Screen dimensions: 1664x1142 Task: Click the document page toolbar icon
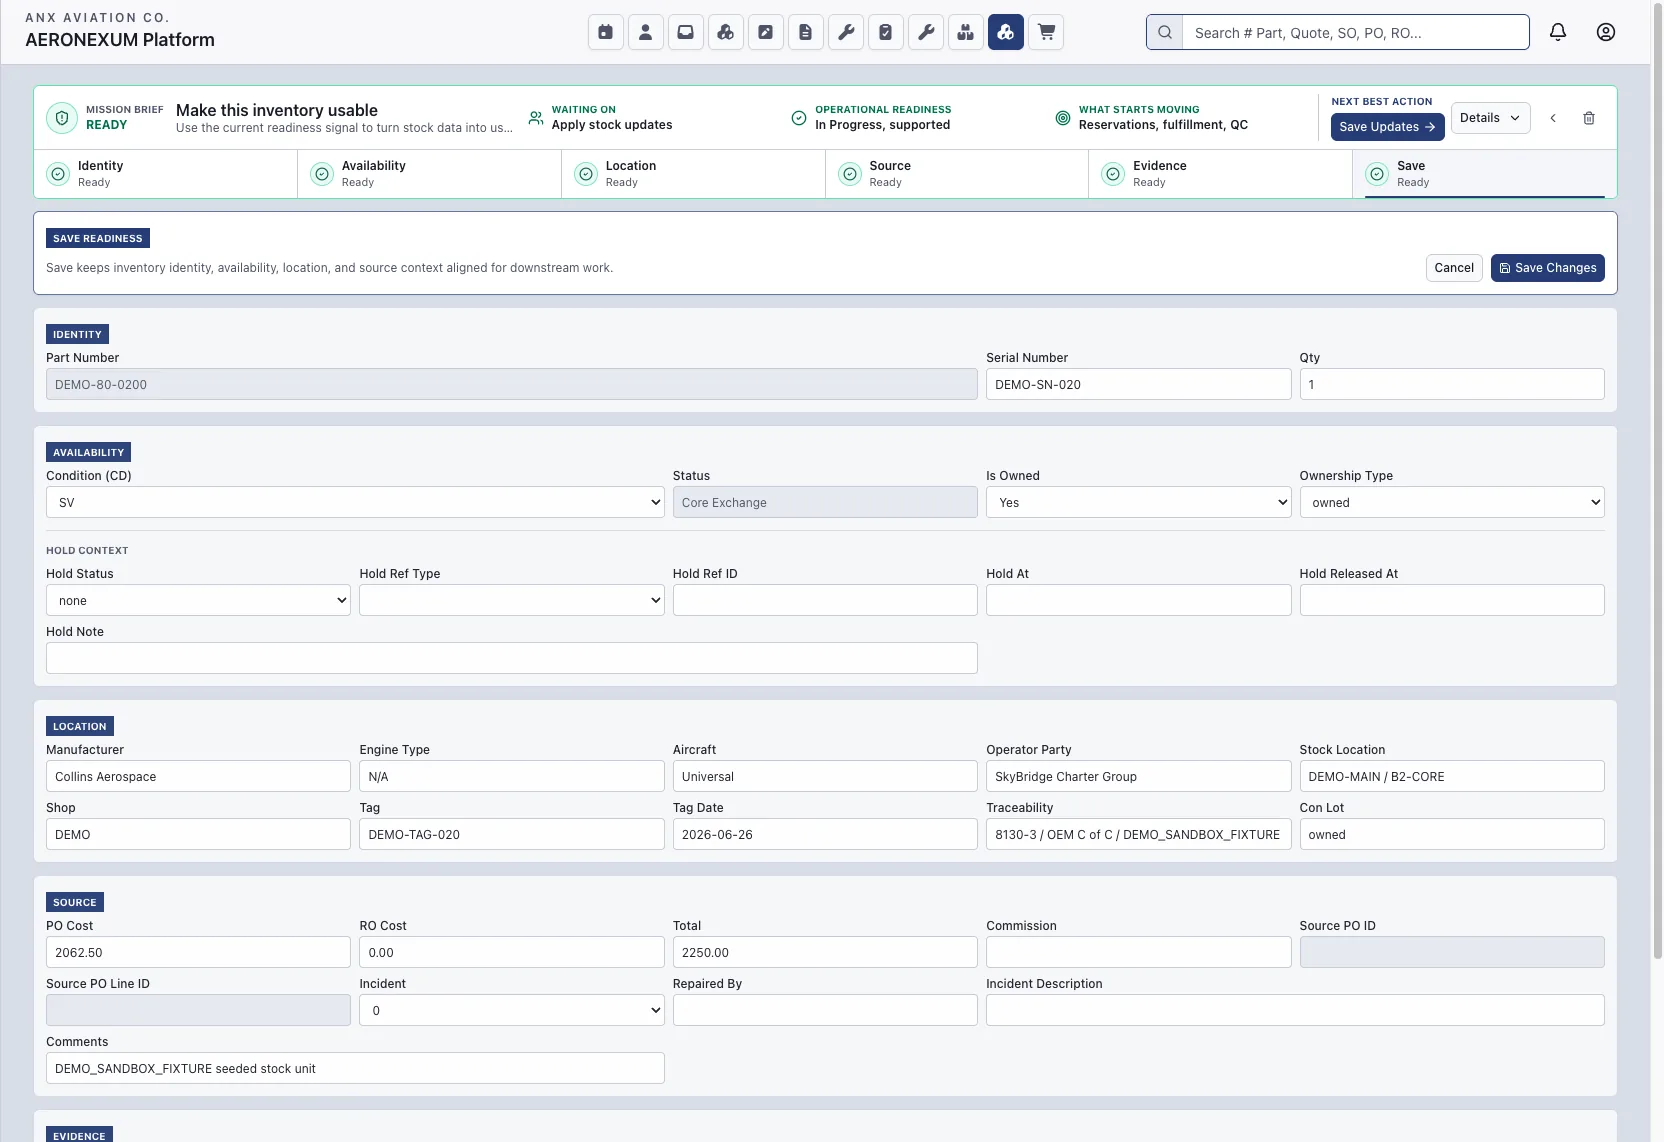tap(805, 32)
